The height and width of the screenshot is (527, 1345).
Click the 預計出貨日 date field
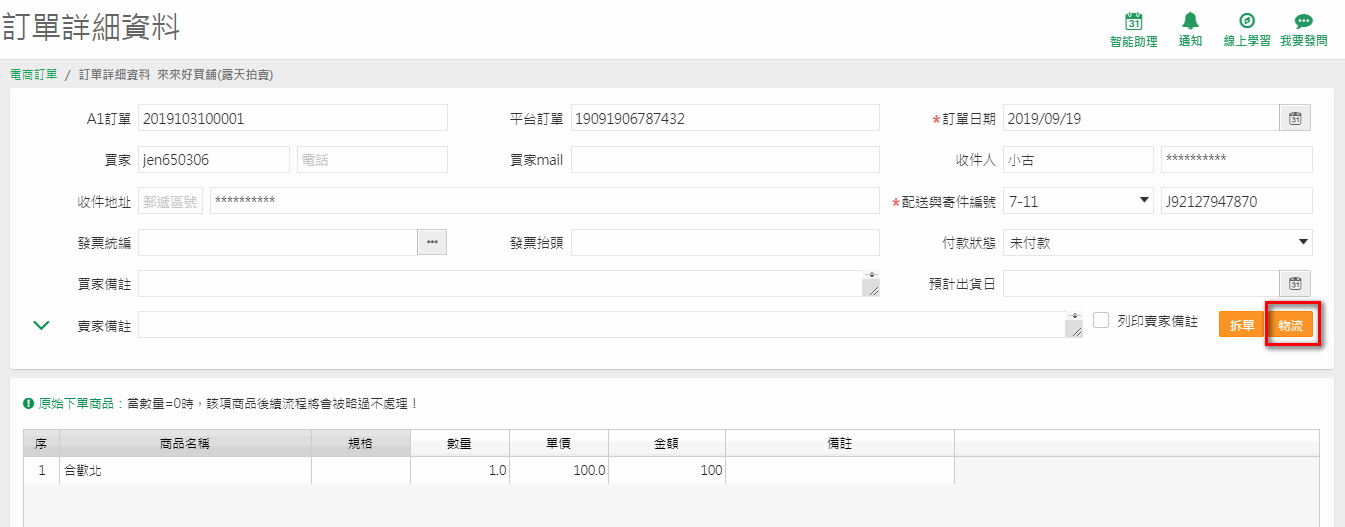[1141, 284]
